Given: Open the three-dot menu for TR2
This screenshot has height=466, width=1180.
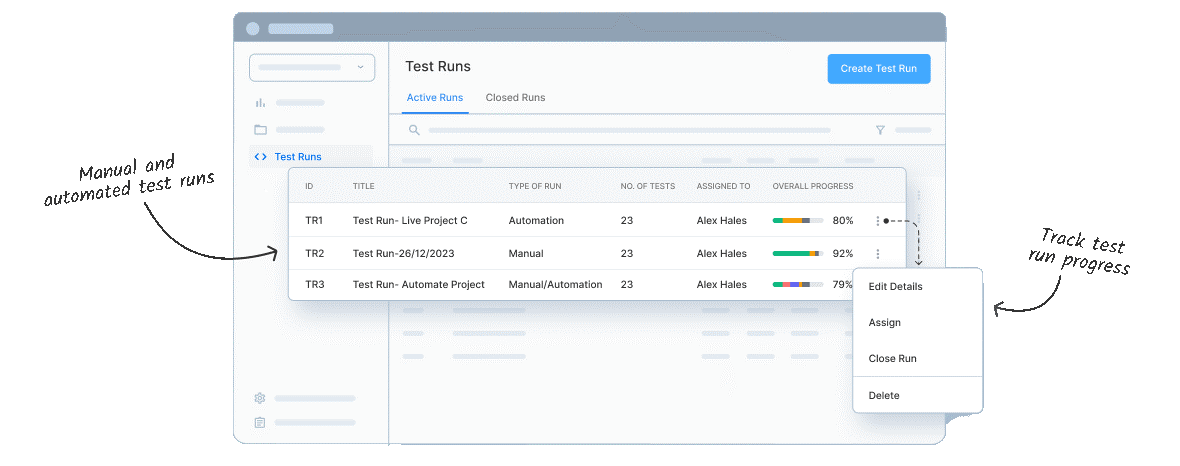Looking at the screenshot, I should coord(877,254).
